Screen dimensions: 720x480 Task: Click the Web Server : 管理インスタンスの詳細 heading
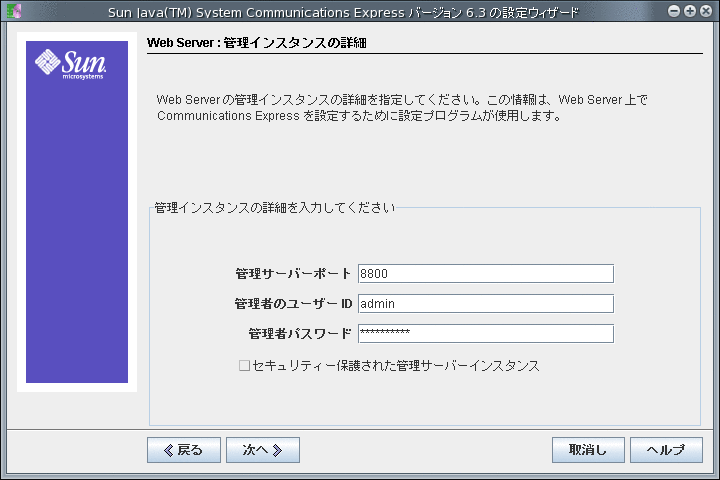click(x=257, y=43)
